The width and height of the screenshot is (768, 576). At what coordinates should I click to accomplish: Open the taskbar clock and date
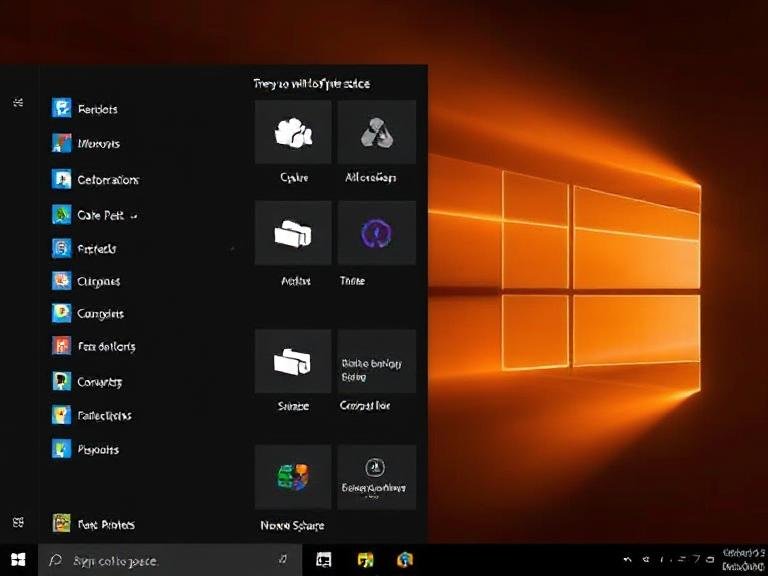pos(743,560)
